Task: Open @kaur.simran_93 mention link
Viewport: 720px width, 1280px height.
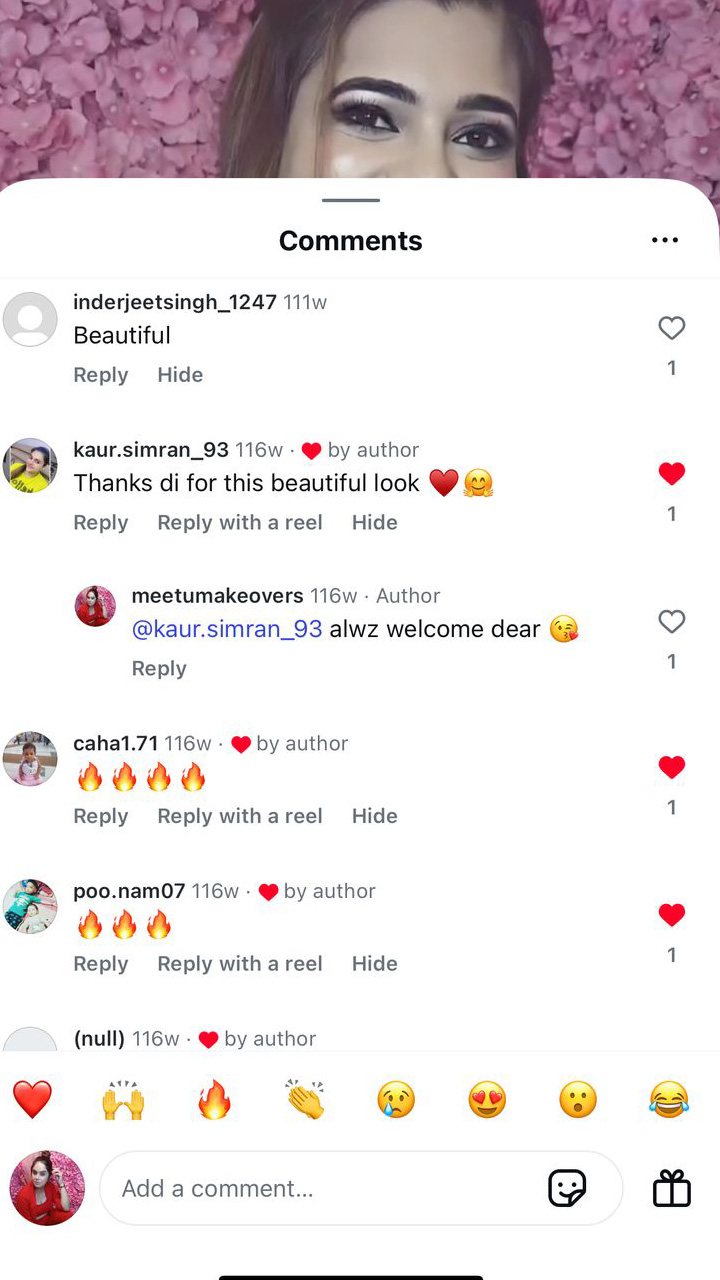Action: coord(227,629)
